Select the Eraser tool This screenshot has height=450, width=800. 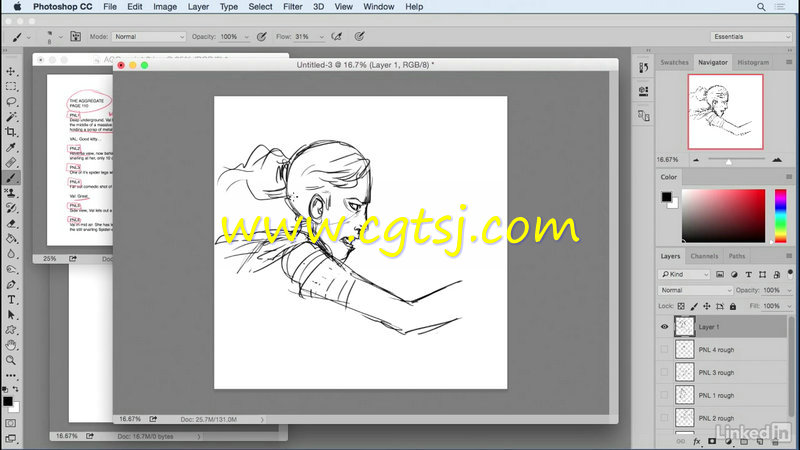(x=11, y=223)
